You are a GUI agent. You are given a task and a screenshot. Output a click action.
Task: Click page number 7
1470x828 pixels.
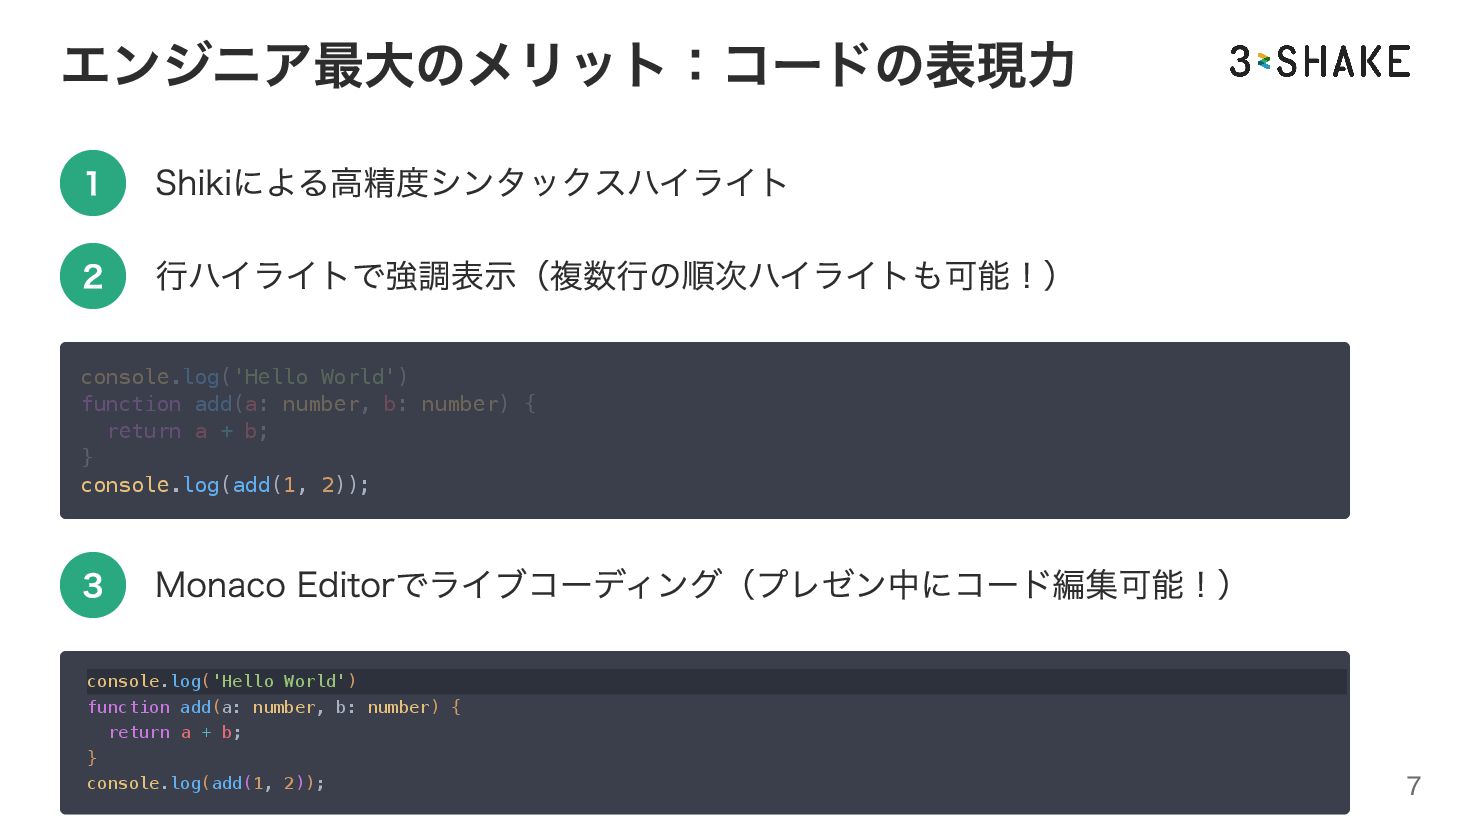pos(1413,786)
